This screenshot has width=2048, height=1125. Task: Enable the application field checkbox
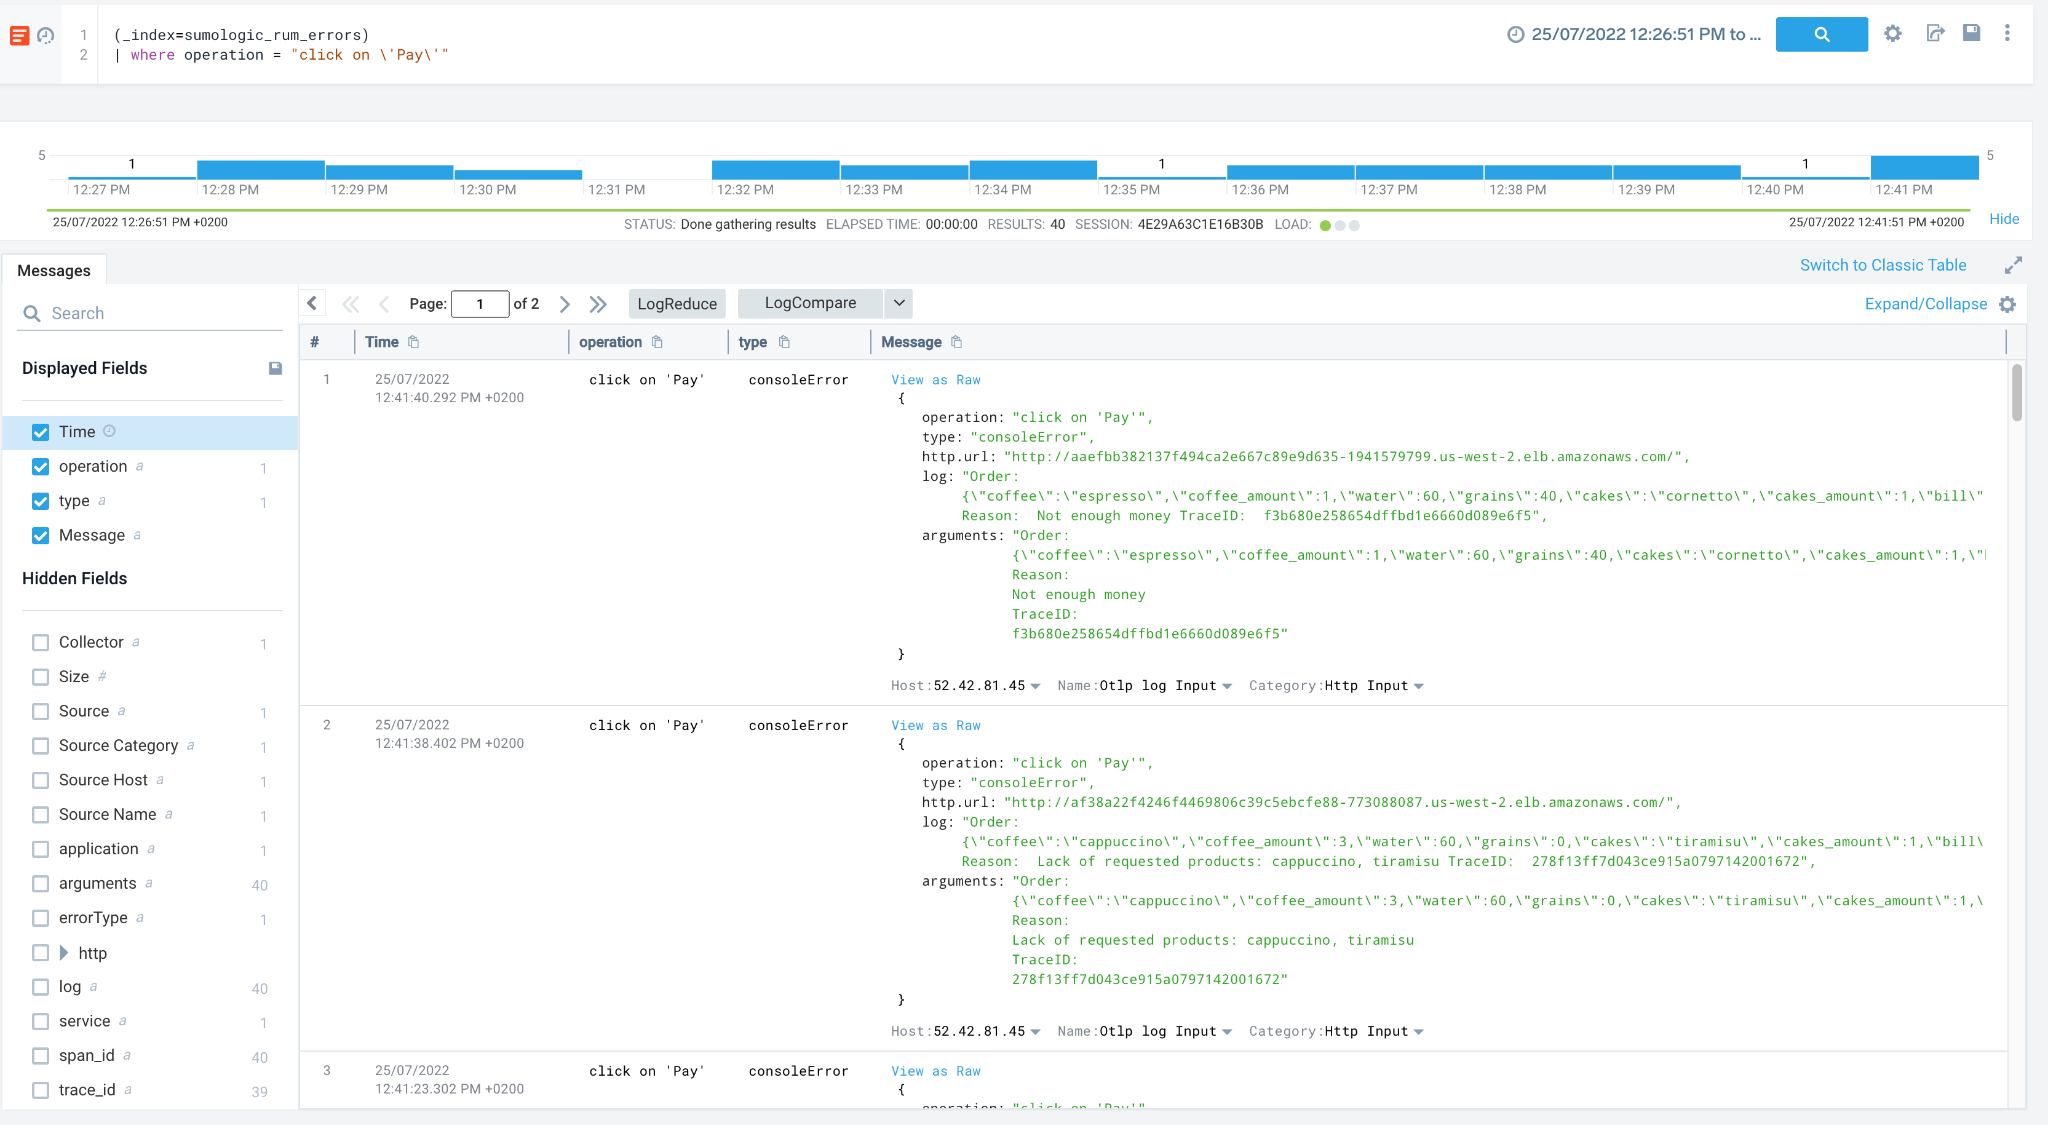coord(39,848)
